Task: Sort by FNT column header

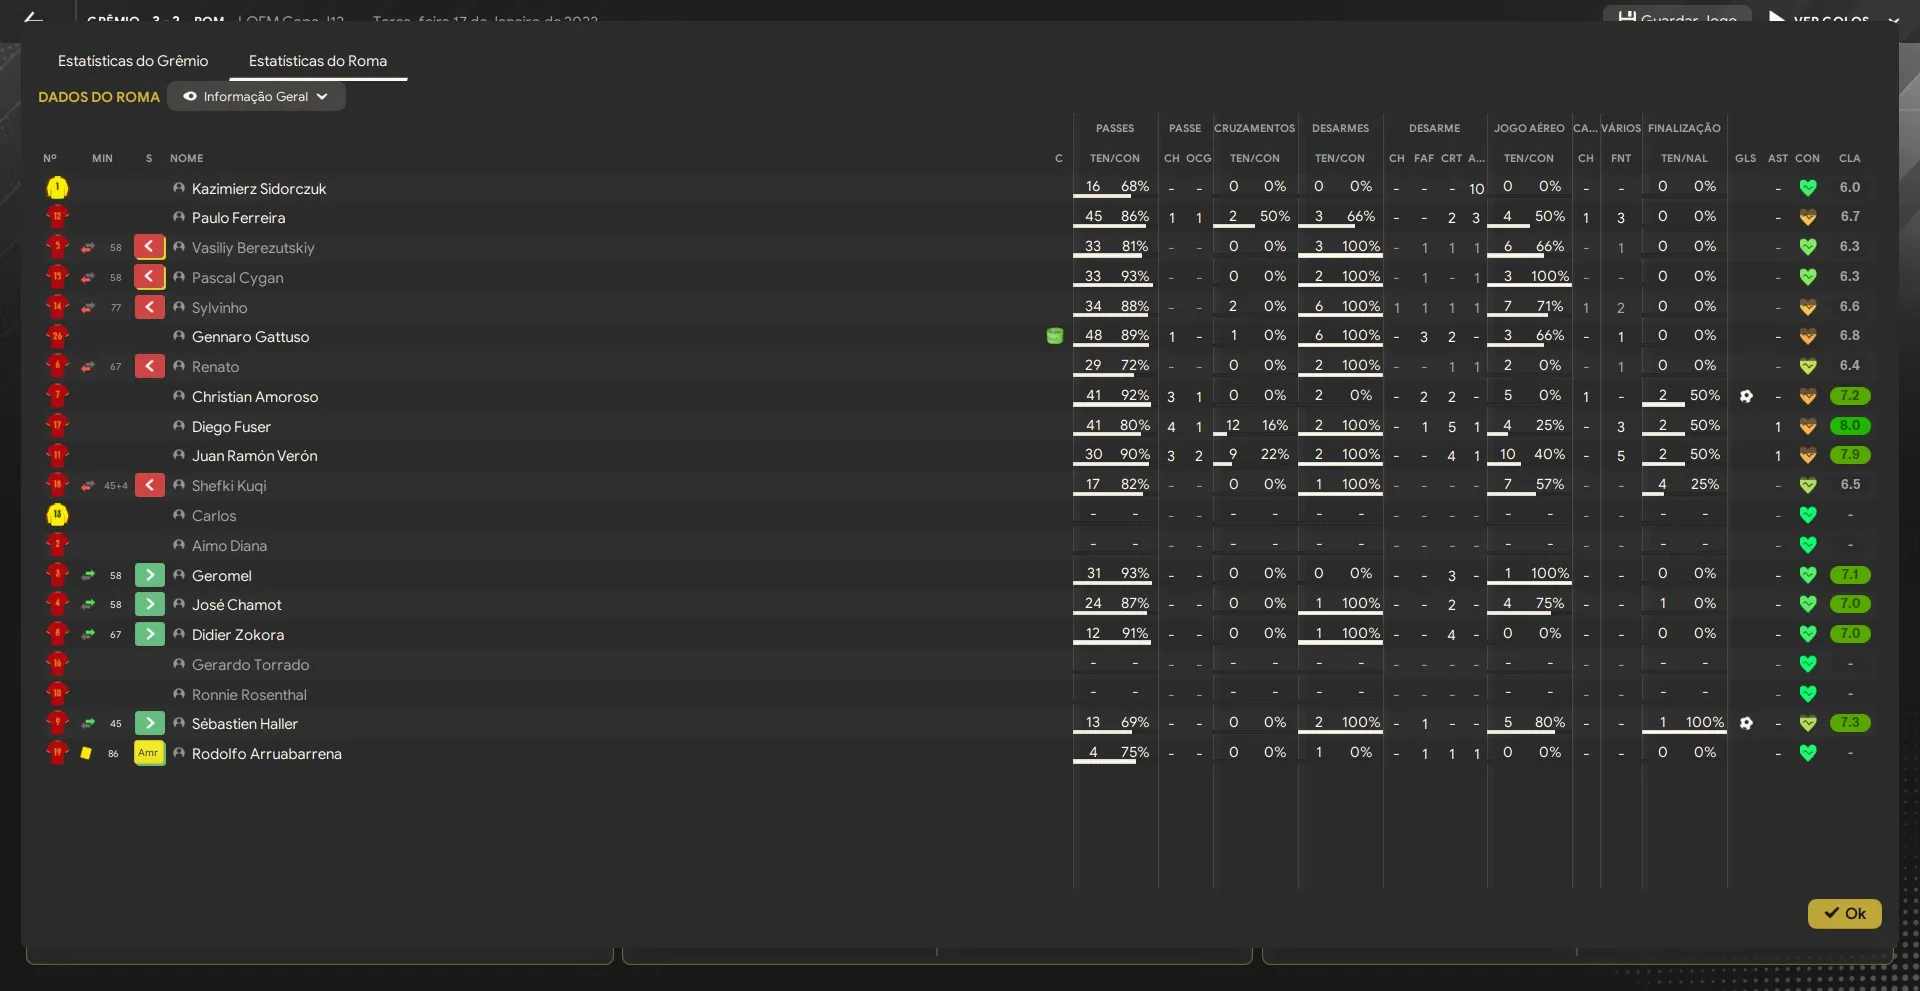Action: [1621, 158]
